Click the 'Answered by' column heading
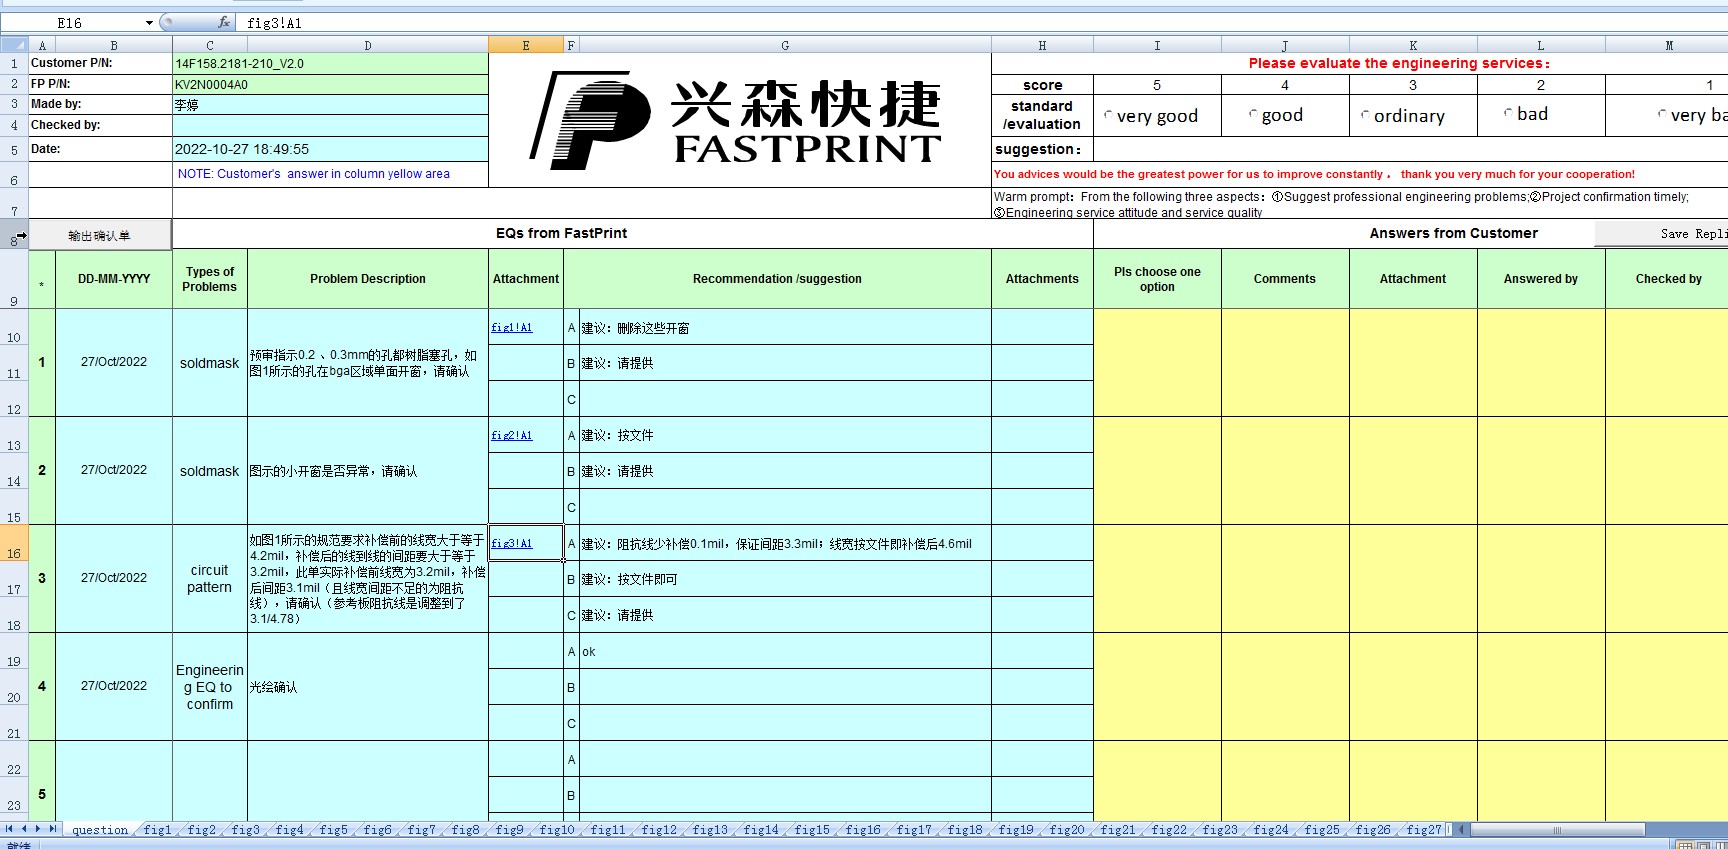The image size is (1728, 849). coord(1541,279)
